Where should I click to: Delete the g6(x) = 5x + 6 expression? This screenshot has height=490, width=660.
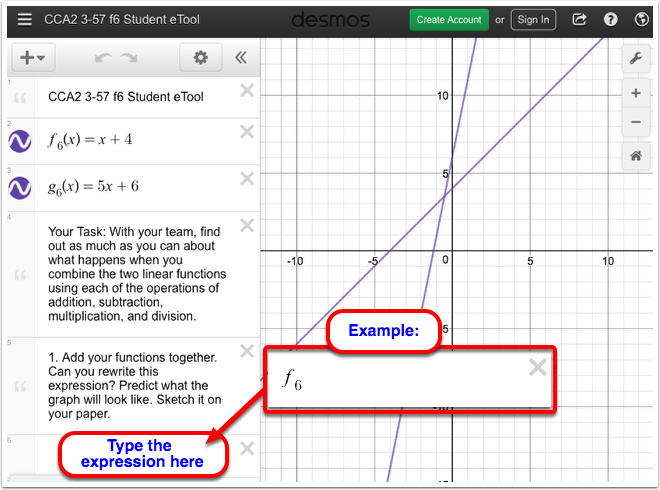pyautogui.click(x=247, y=178)
